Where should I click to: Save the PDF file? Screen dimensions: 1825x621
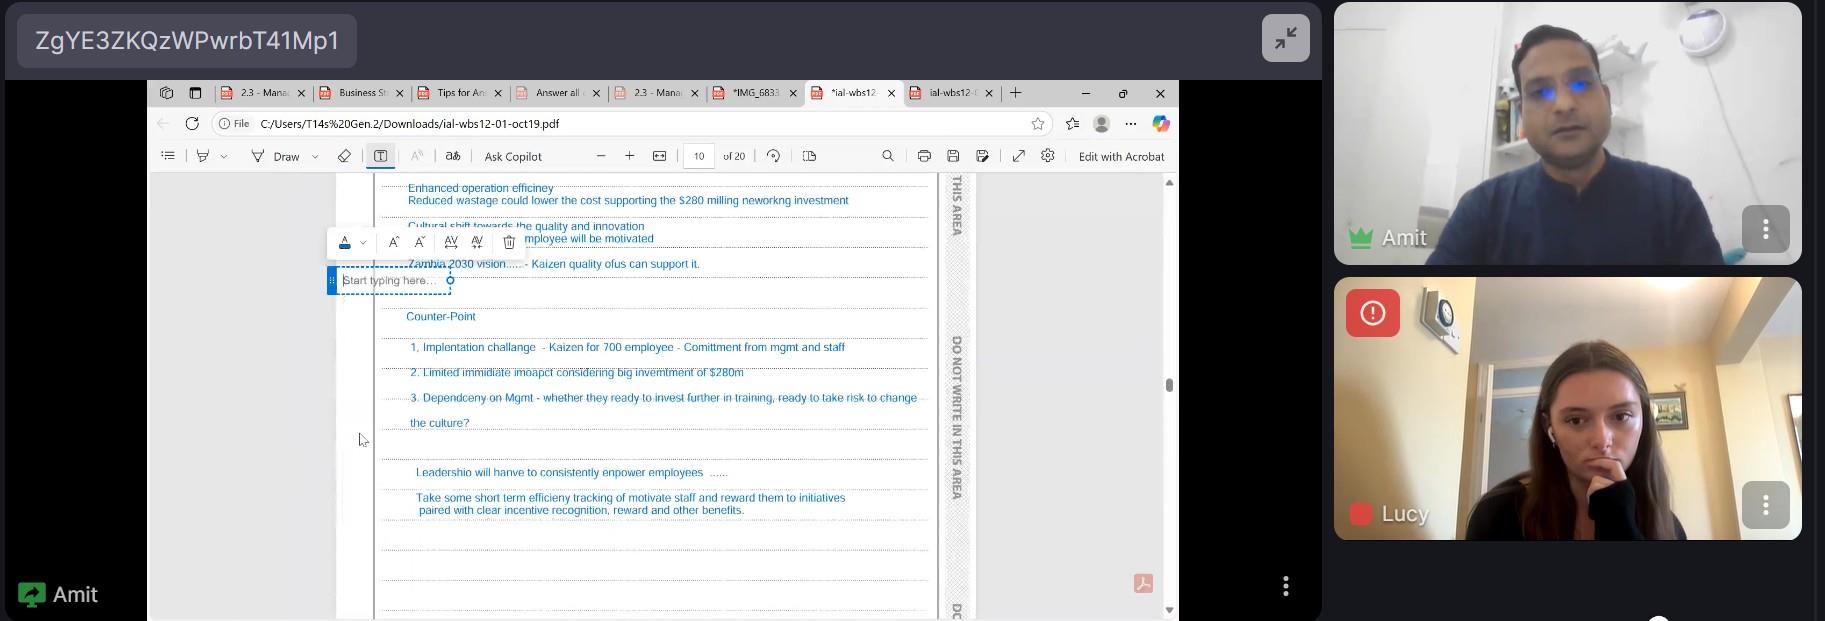[953, 156]
